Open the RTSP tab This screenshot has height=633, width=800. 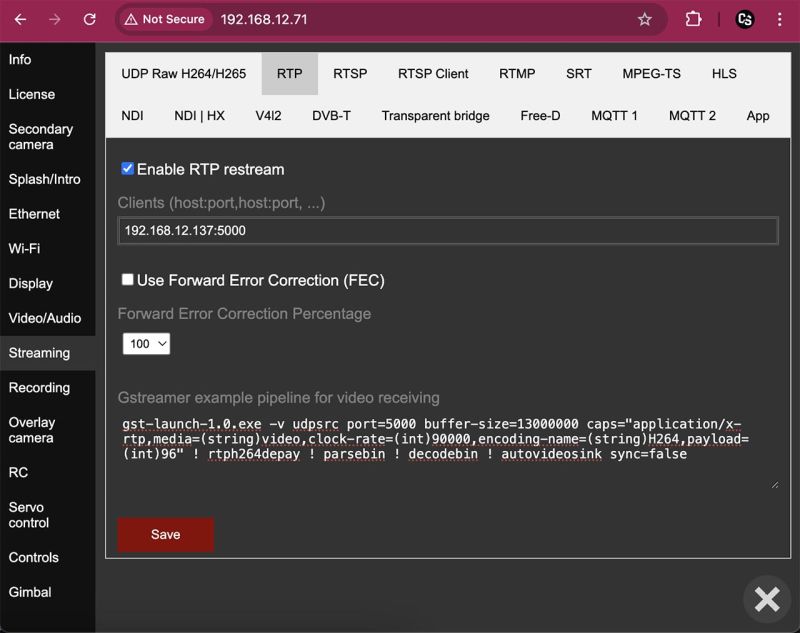click(350, 74)
